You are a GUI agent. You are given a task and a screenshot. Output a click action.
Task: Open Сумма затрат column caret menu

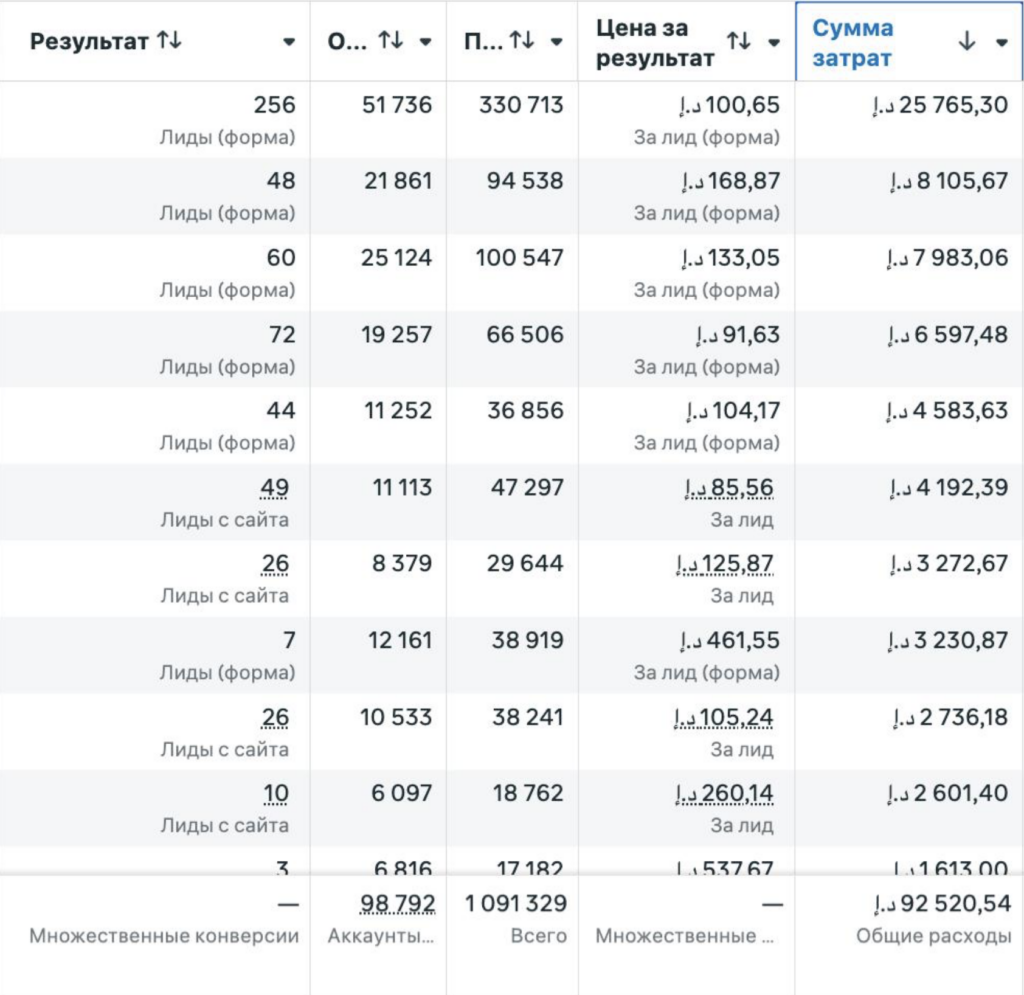[x=1002, y=43]
